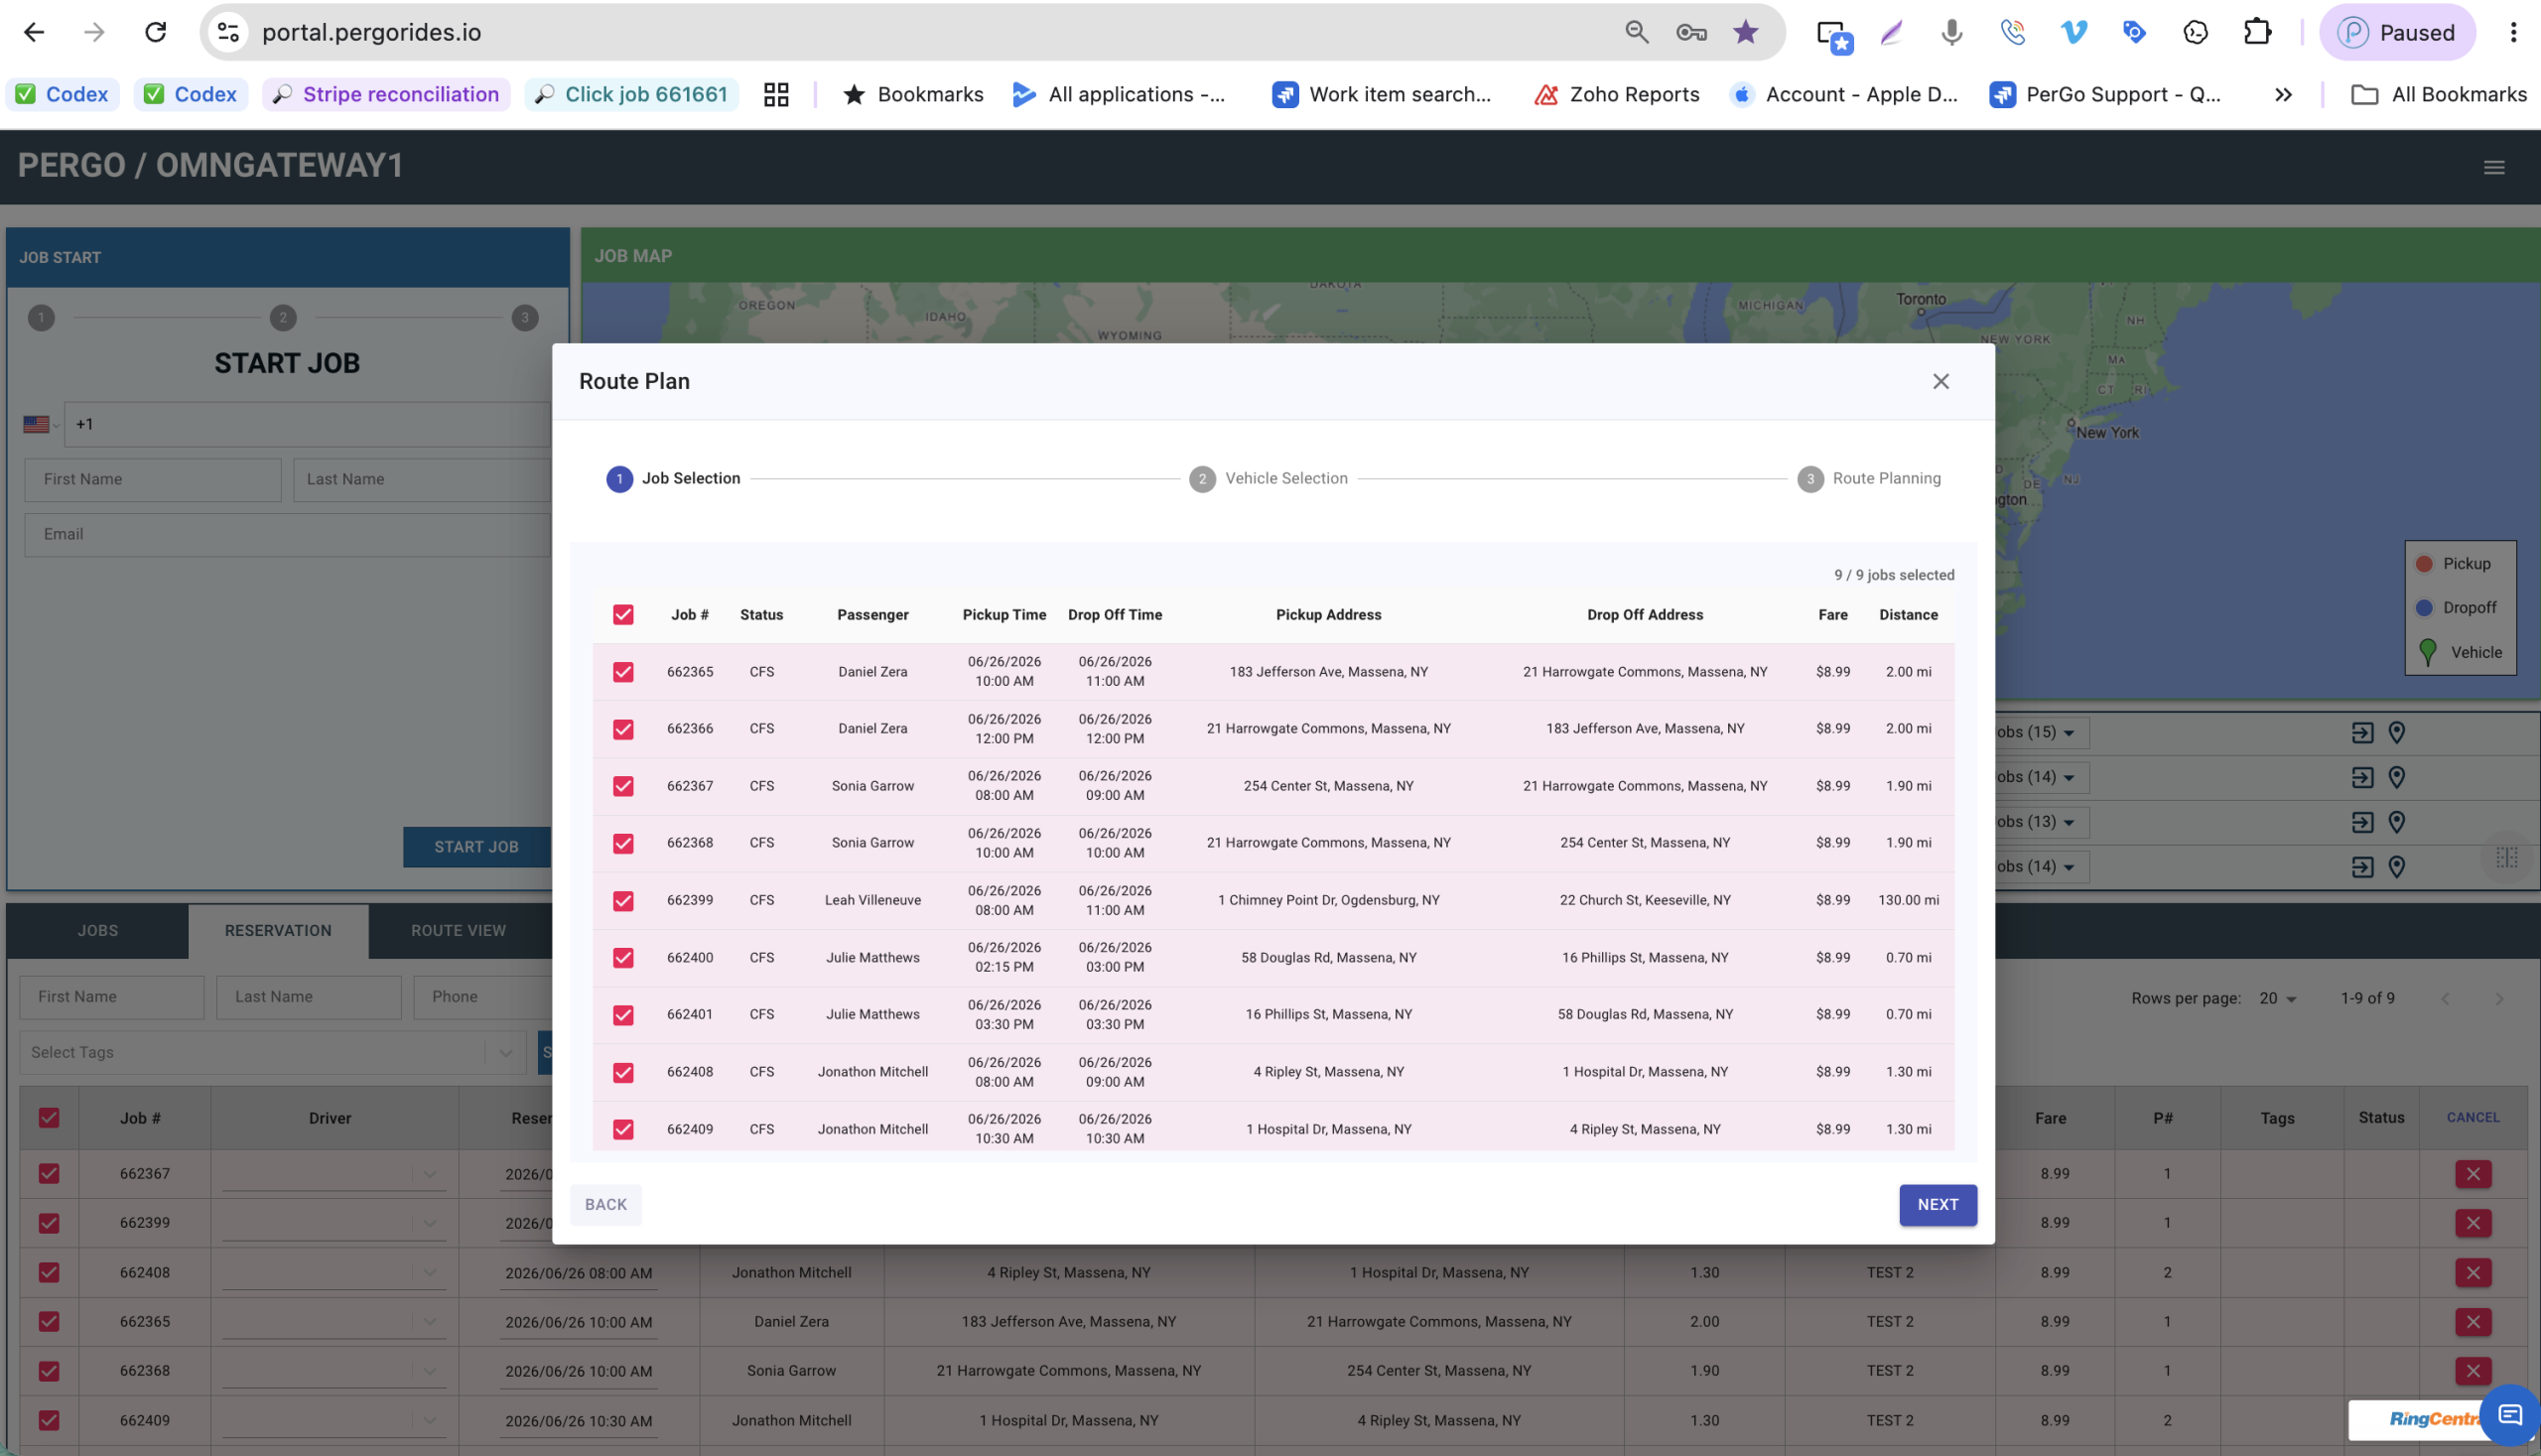Click NEXT to proceed to vehicle selection
Image resolution: width=2541 pixels, height=1456 pixels.
(x=1937, y=1205)
